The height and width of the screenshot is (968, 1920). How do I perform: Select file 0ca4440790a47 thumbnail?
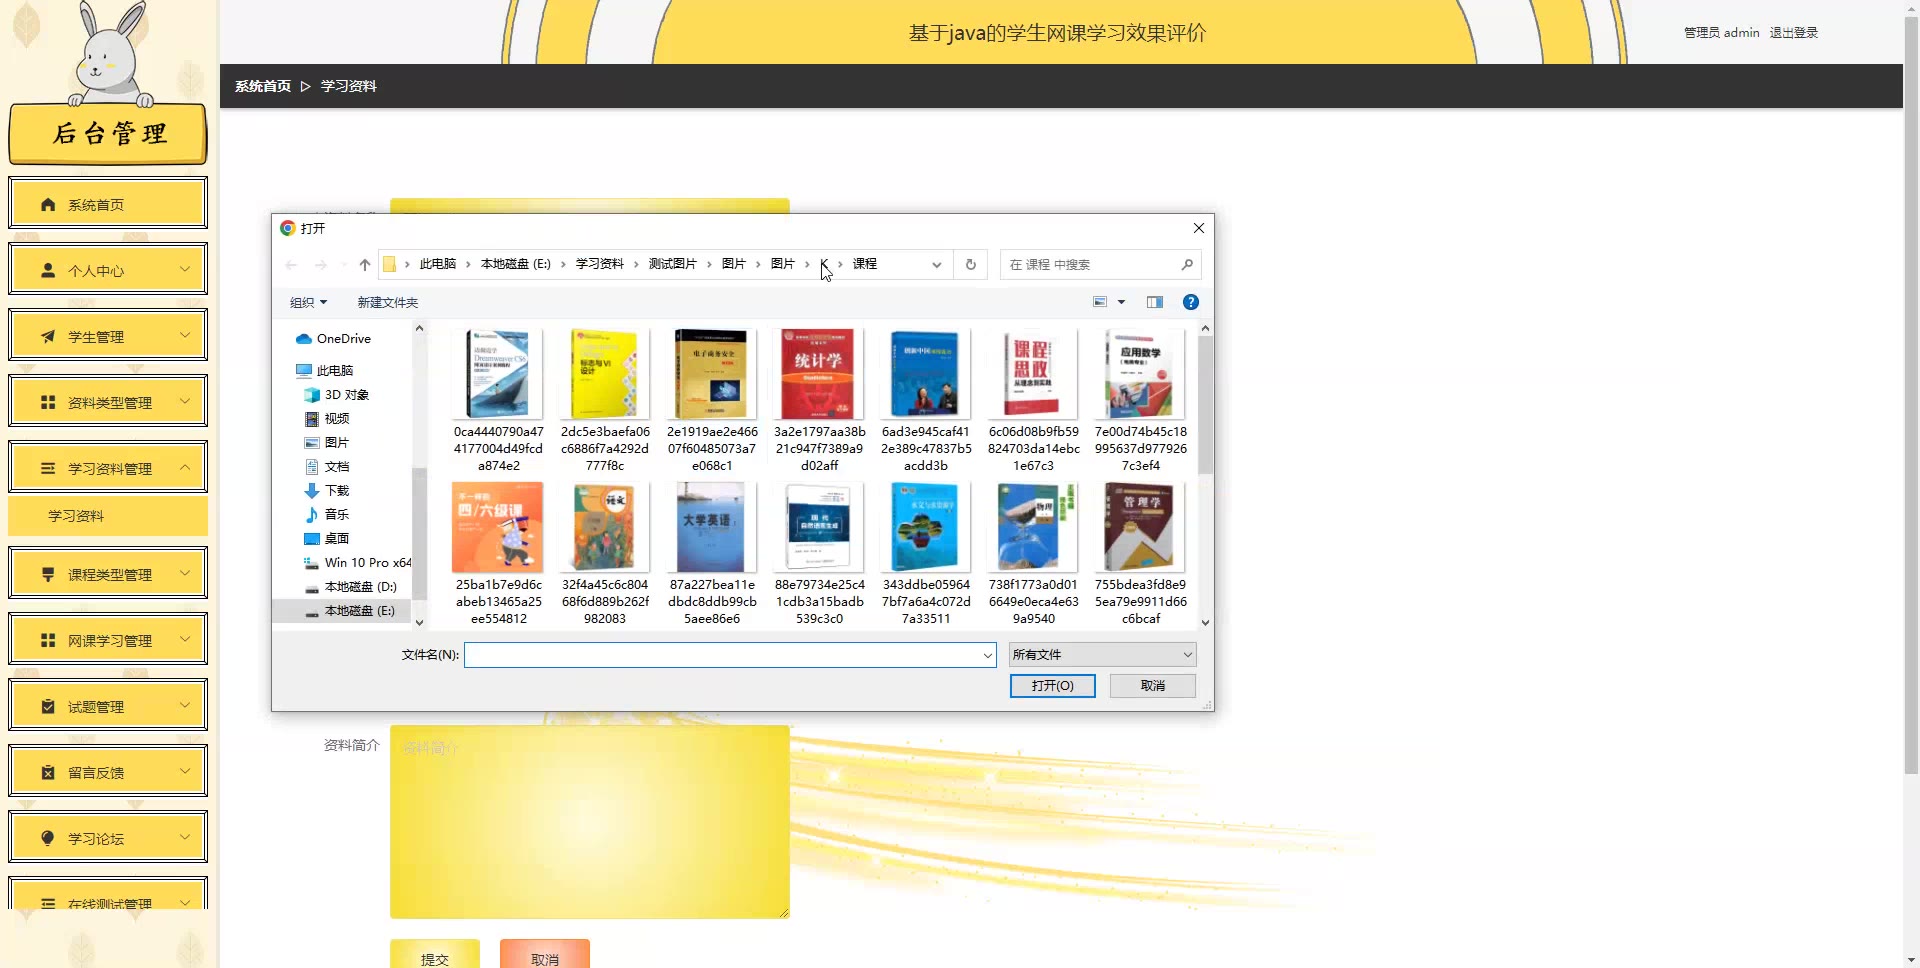pyautogui.click(x=498, y=373)
